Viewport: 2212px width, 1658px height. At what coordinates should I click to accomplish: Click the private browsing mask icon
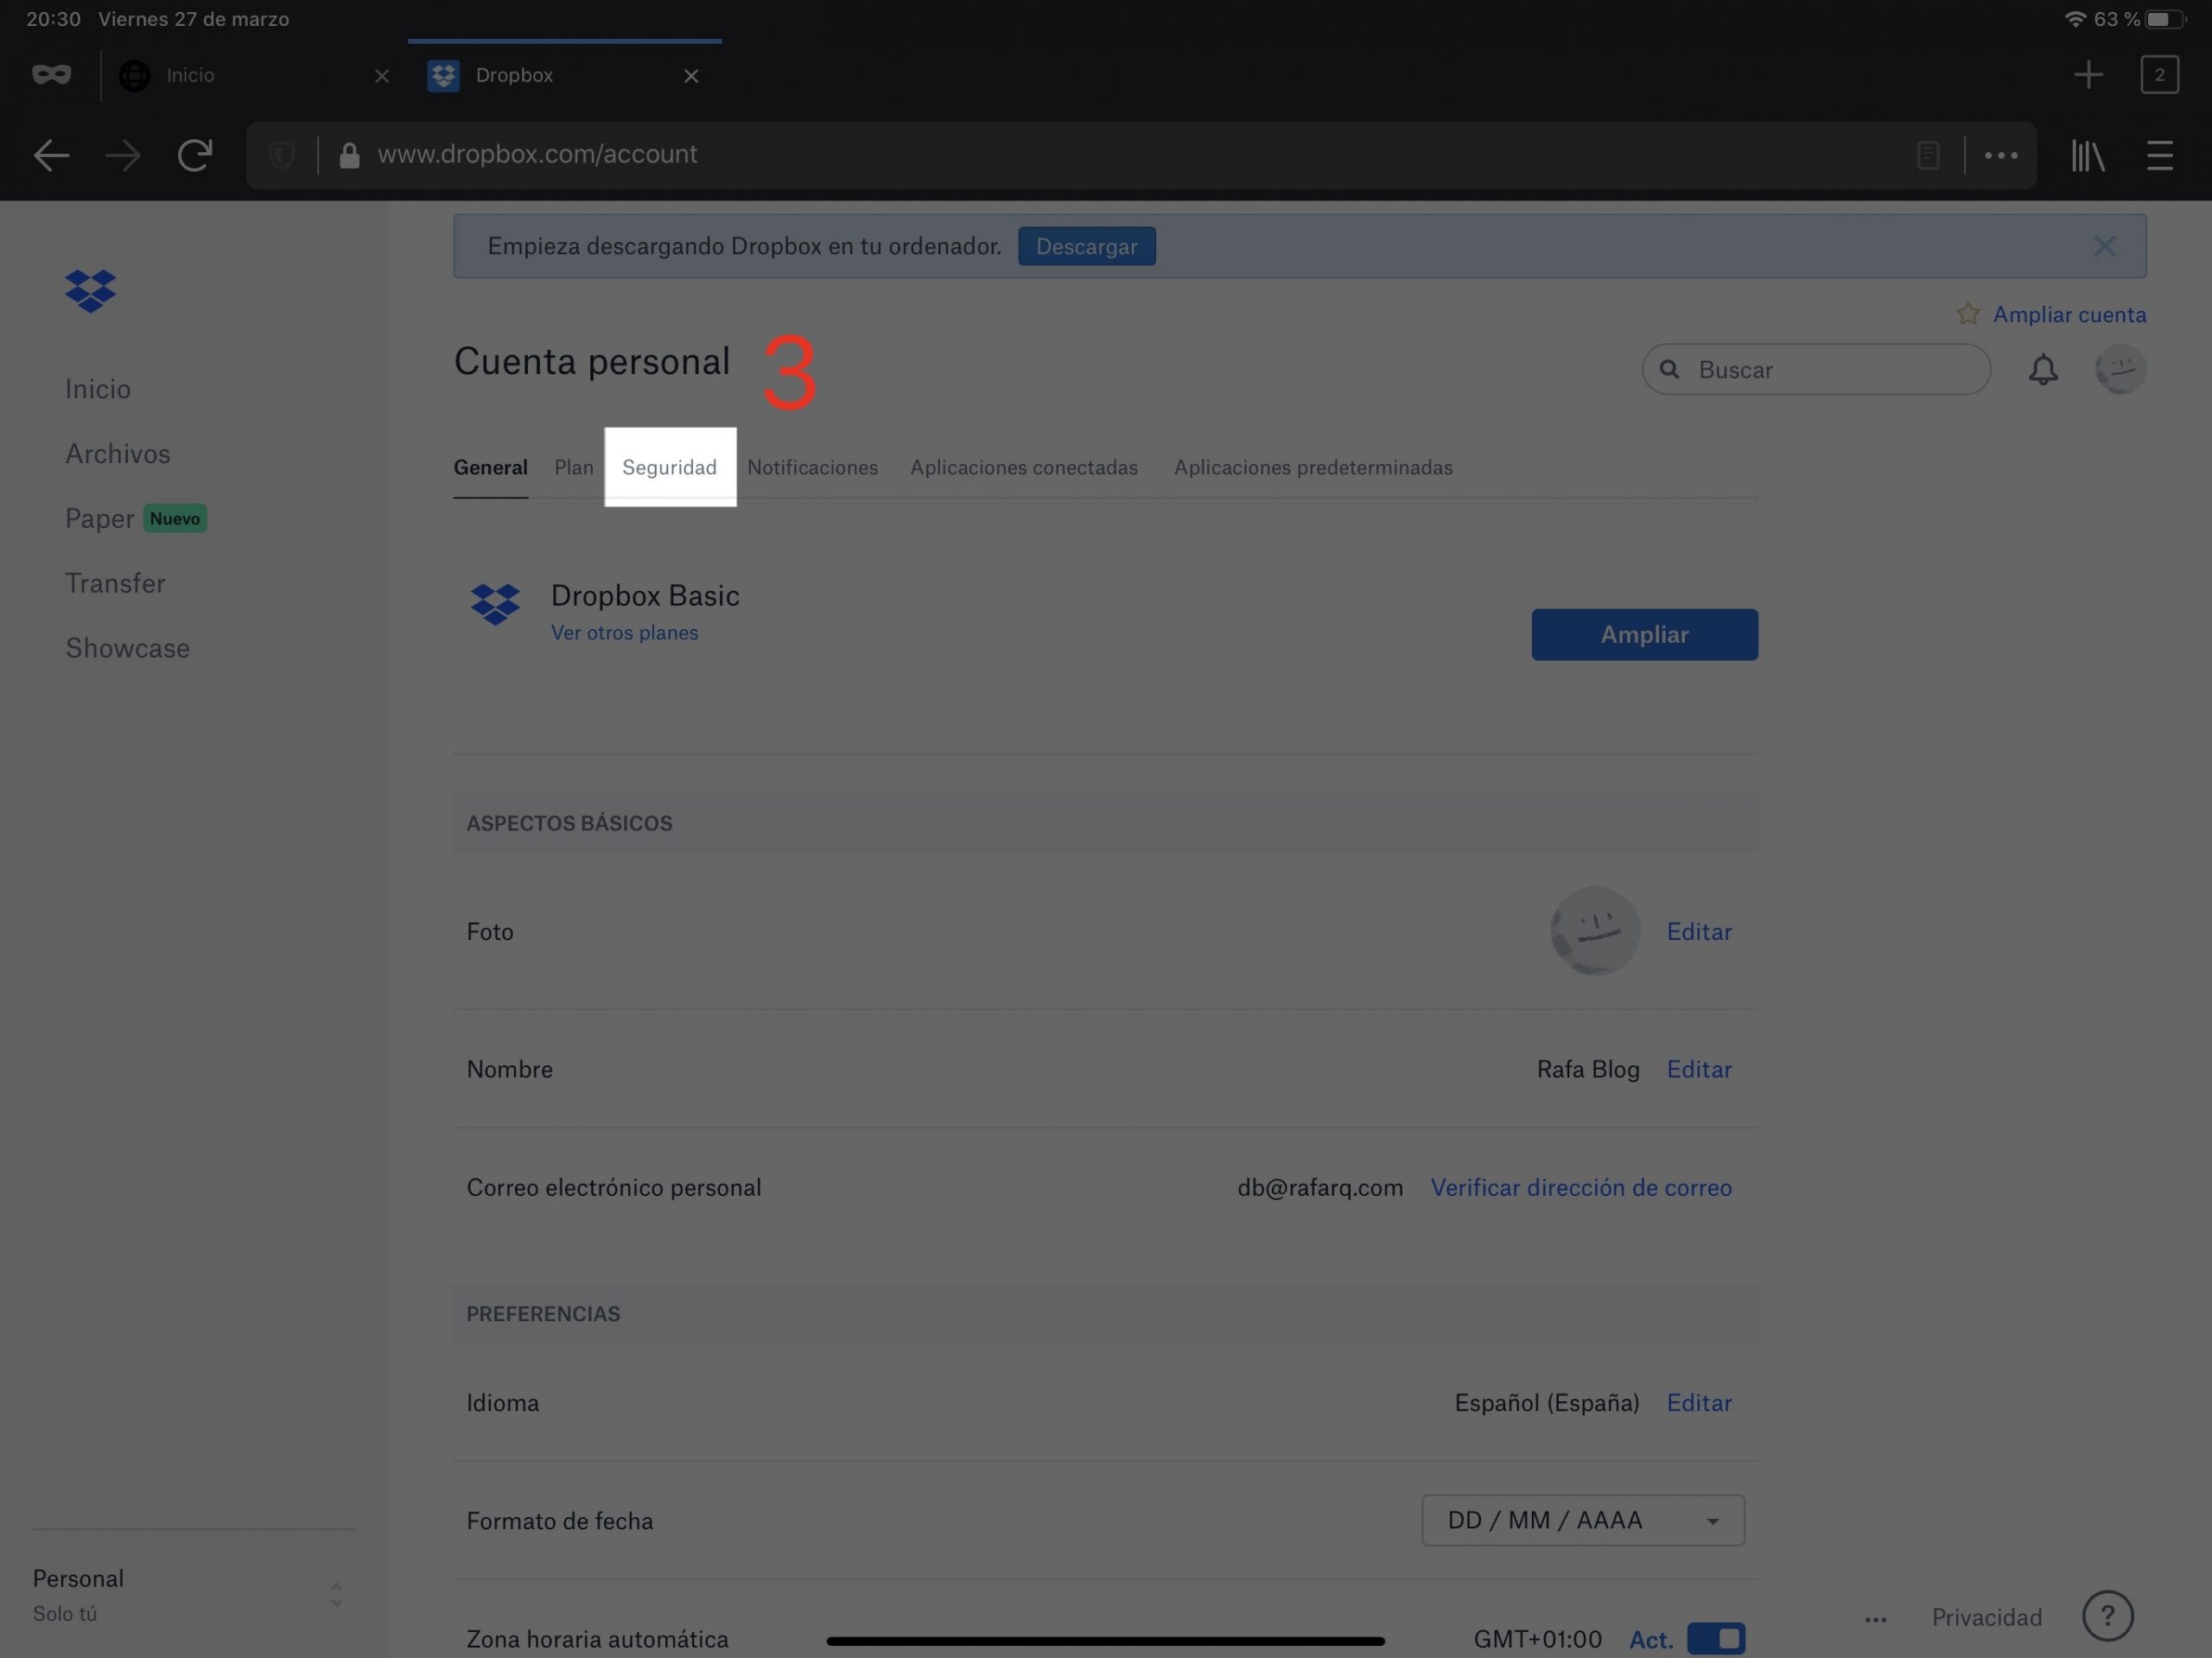point(51,75)
